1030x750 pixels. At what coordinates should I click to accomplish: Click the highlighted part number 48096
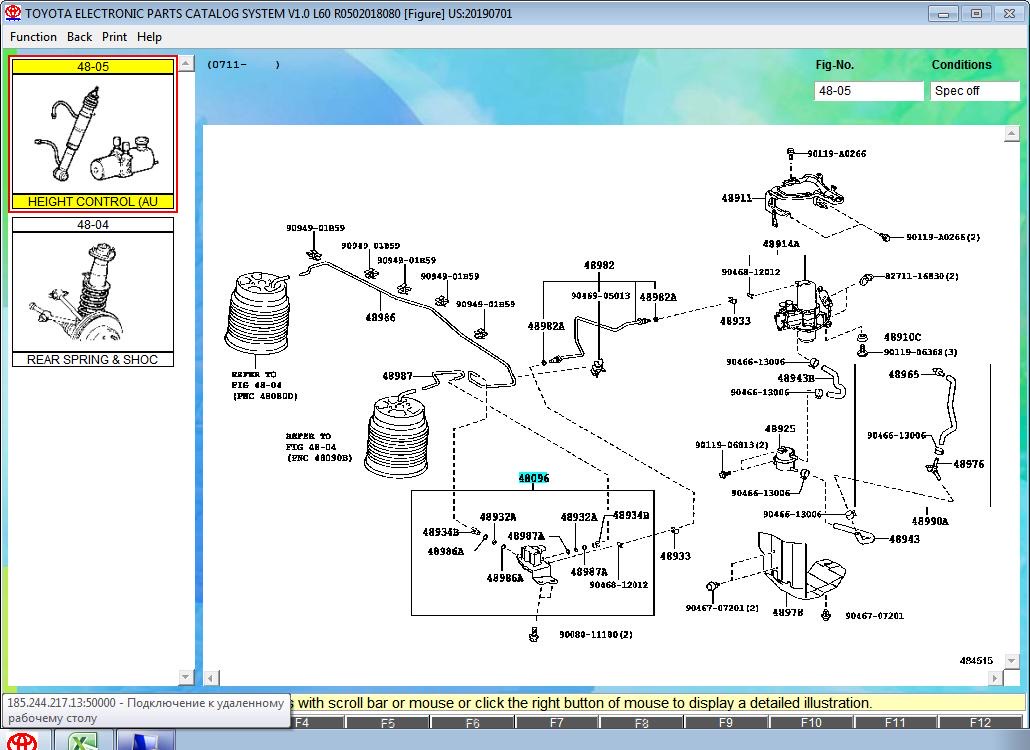click(533, 478)
